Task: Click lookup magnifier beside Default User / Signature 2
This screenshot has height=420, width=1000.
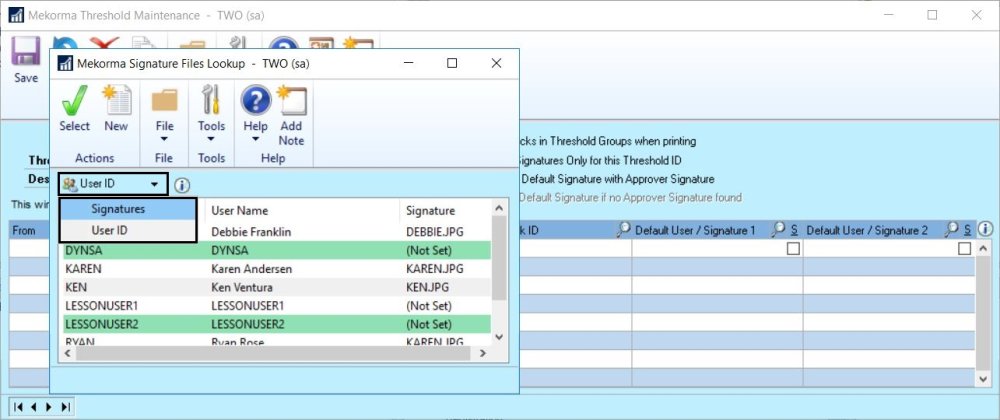Action: 951,229
